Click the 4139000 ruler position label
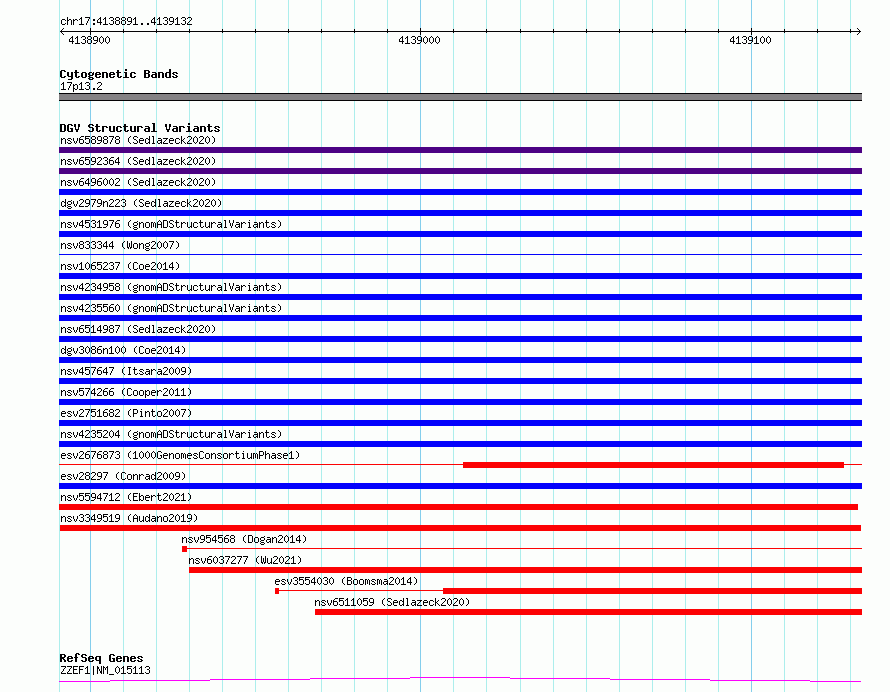Viewport: 890px width, 692px height. click(419, 40)
